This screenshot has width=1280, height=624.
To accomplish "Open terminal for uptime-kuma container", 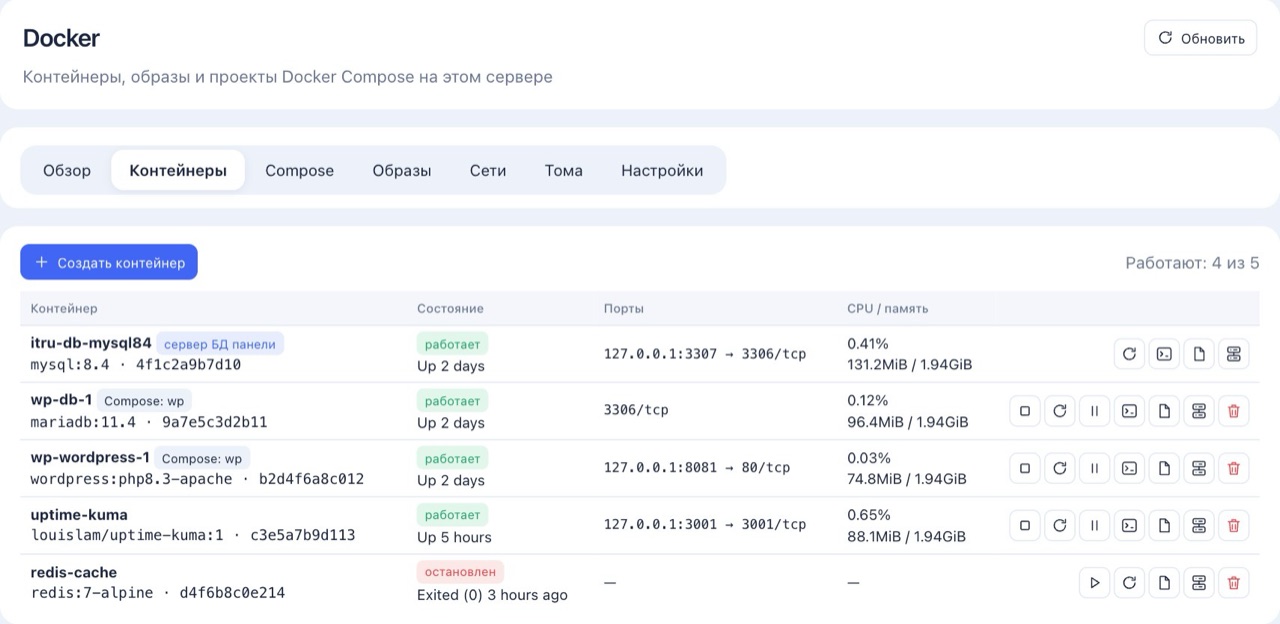I will pos(1129,525).
